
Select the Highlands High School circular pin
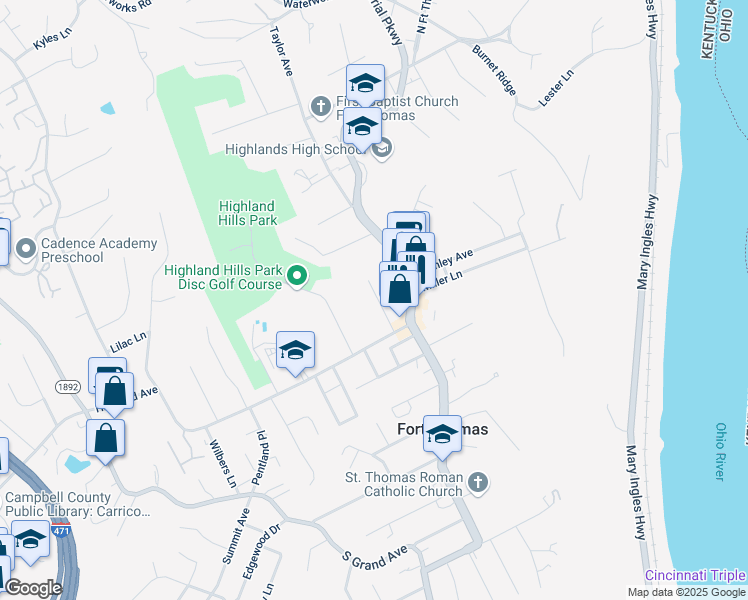[x=382, y=150]
